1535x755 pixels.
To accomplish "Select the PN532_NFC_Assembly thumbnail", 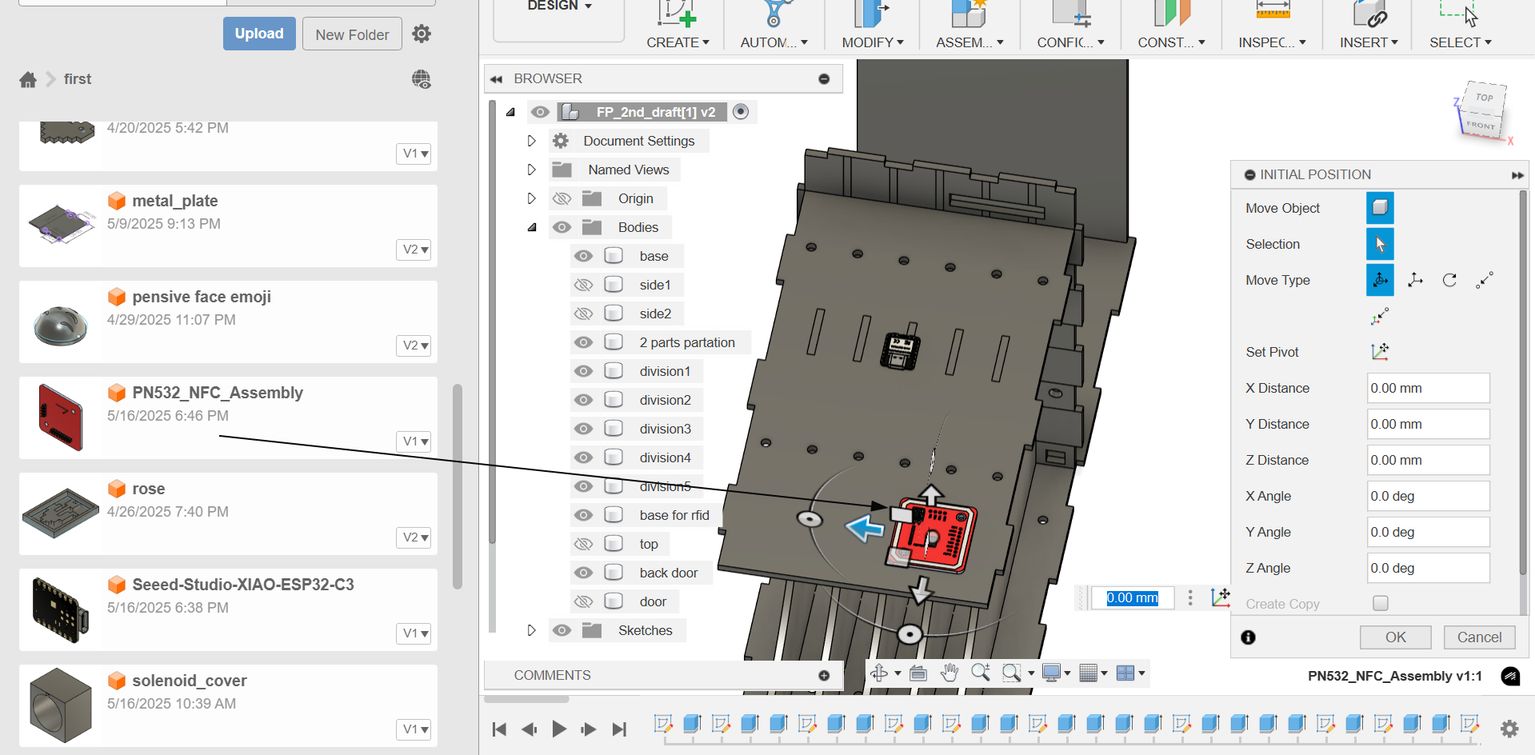I will [62, 415].
